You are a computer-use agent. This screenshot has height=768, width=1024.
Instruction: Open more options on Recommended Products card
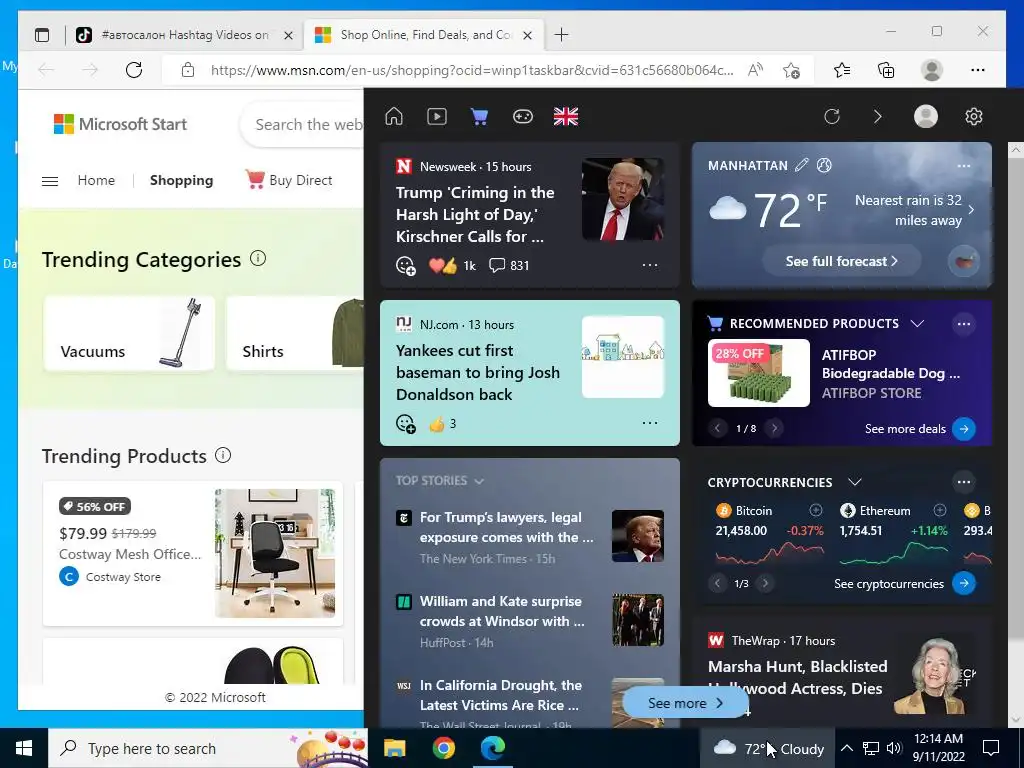point(964,324)
